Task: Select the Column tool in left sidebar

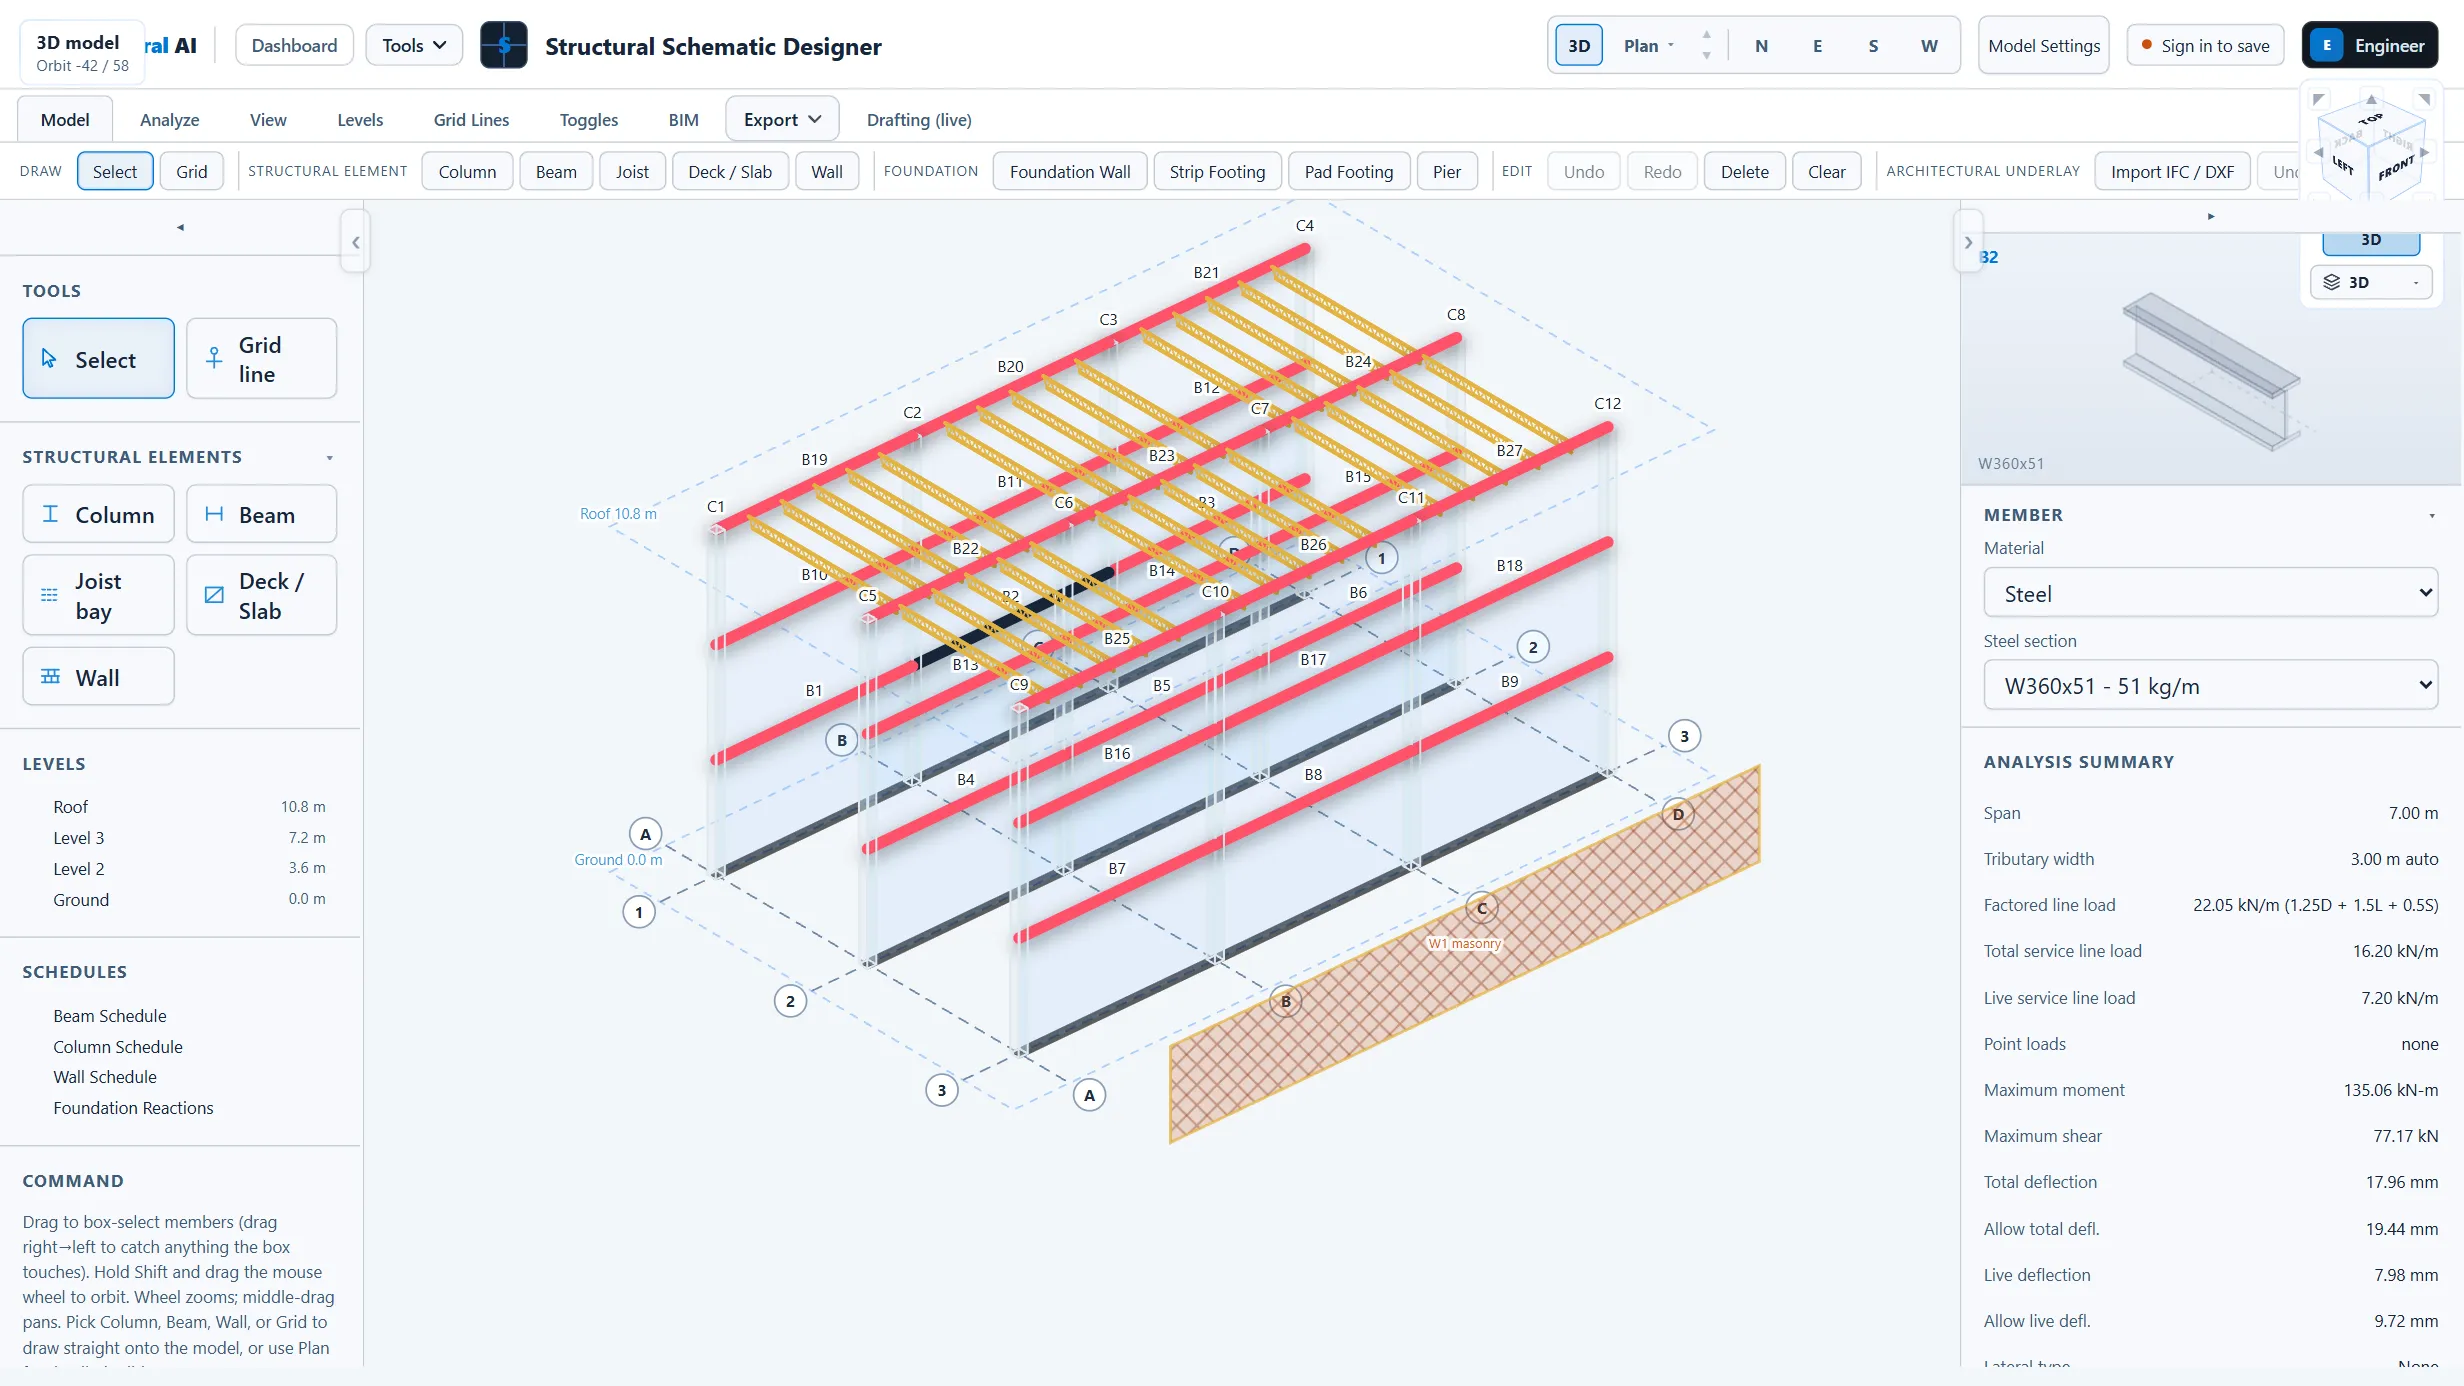Action: pyautogui.click(x=98, y=514)
